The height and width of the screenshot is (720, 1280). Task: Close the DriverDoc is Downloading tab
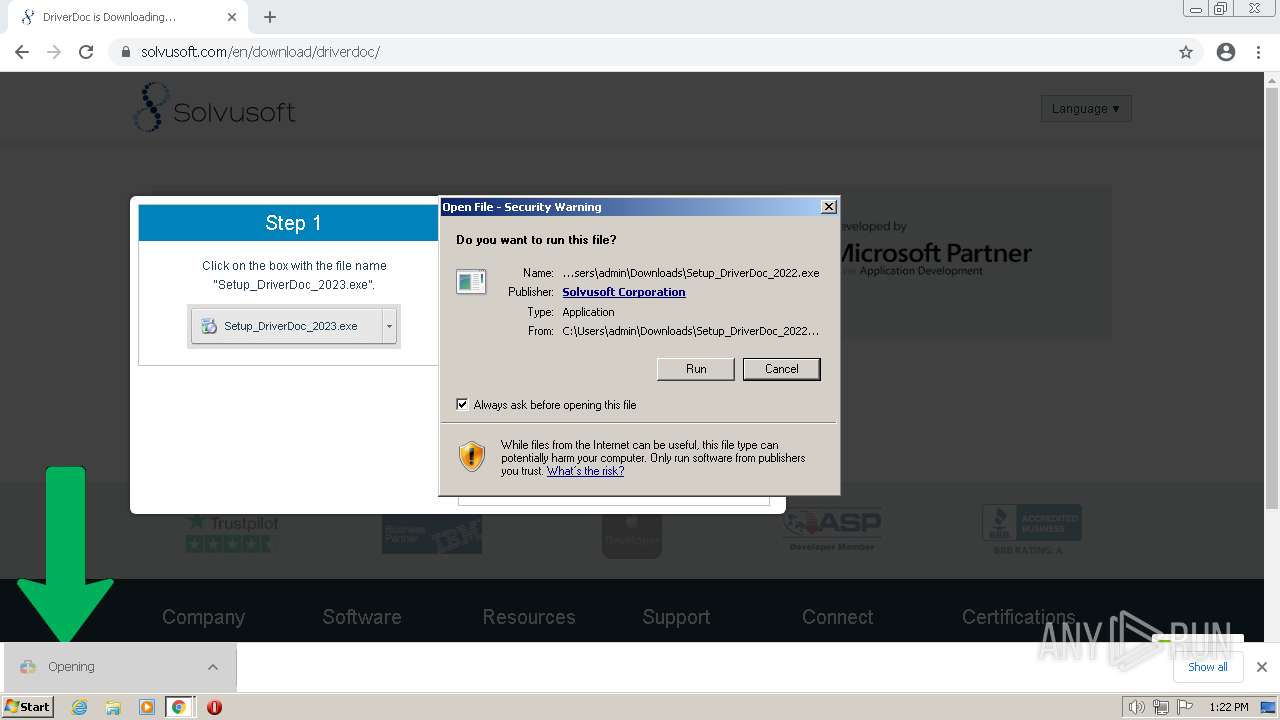(x=232, y=17)
